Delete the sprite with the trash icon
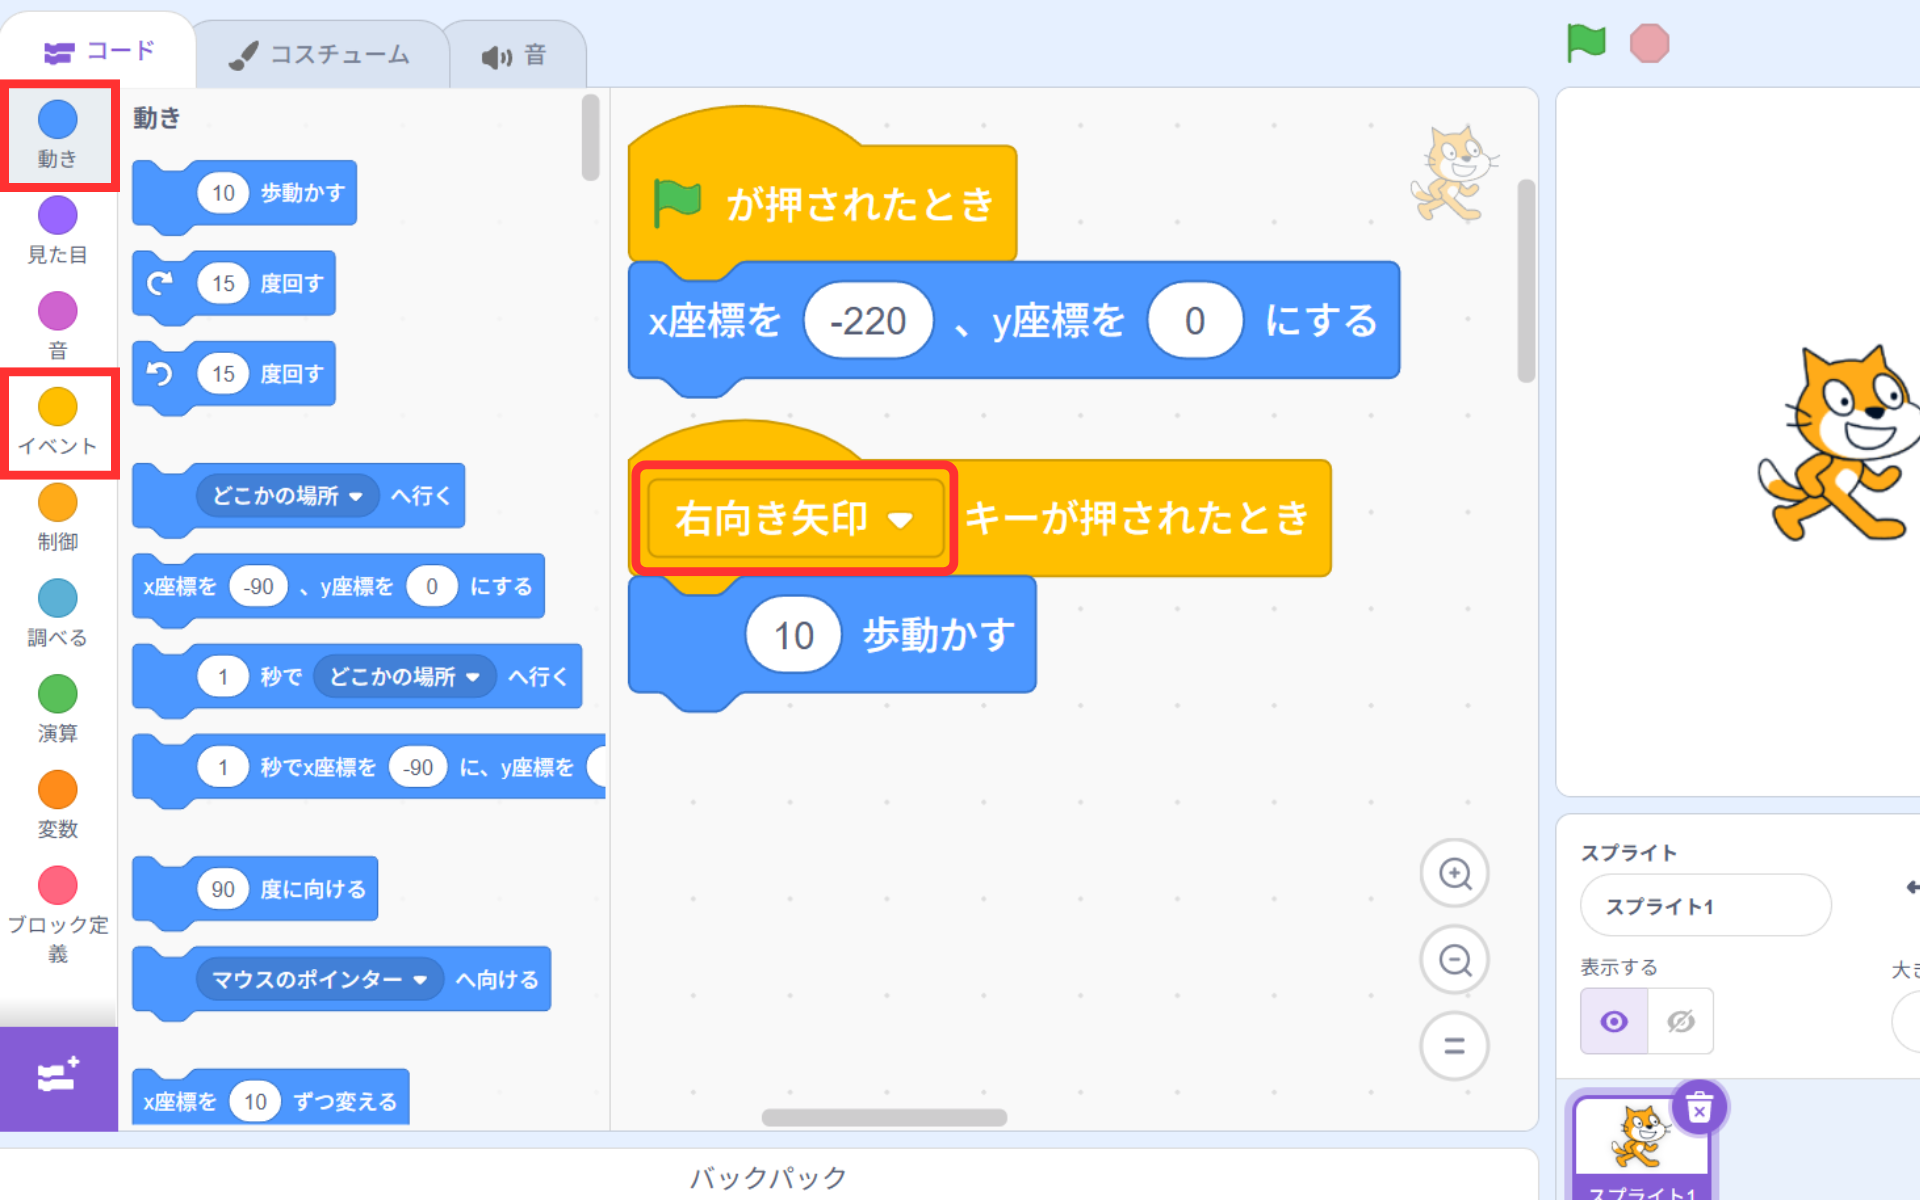1920x1200 pixels. (1699, 1108)
